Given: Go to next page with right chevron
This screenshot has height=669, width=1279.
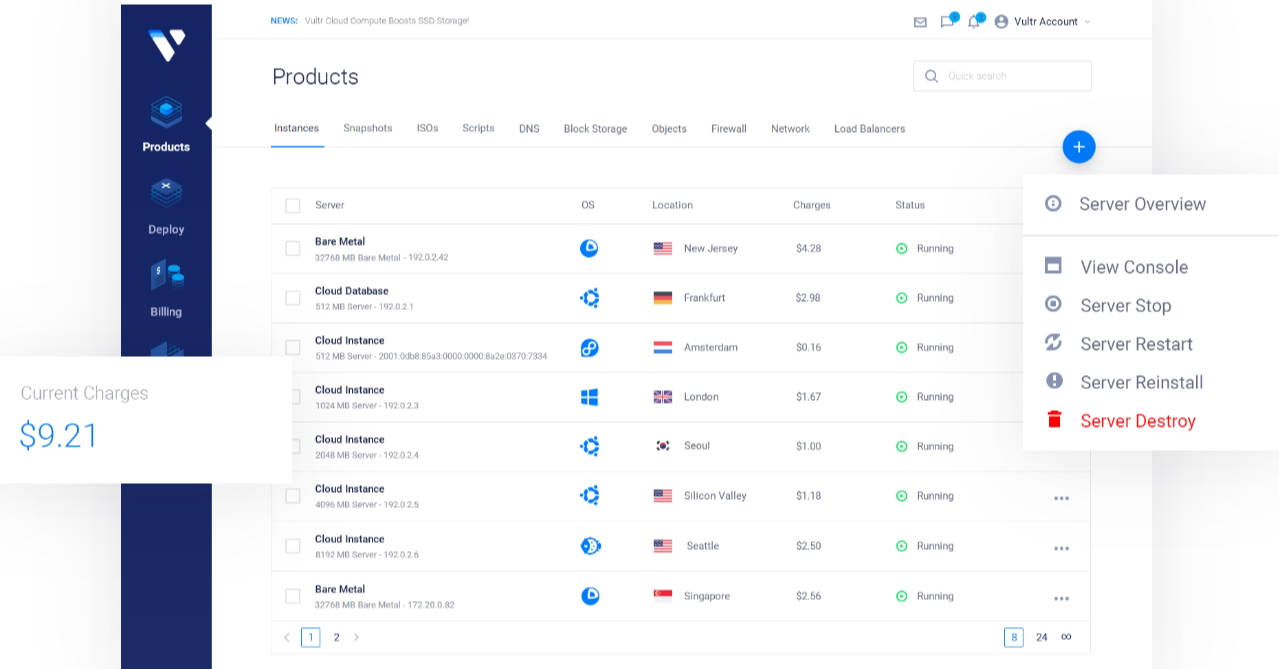Looking at the screenshot, I should pos(356,637).
